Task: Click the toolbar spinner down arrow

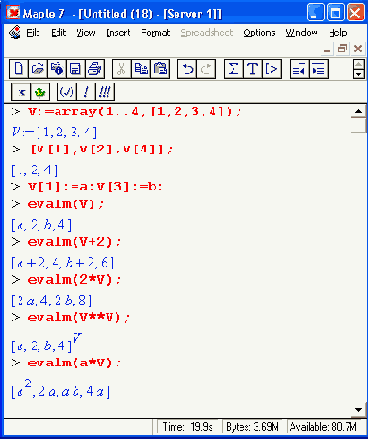Action: tap(359, 74)
